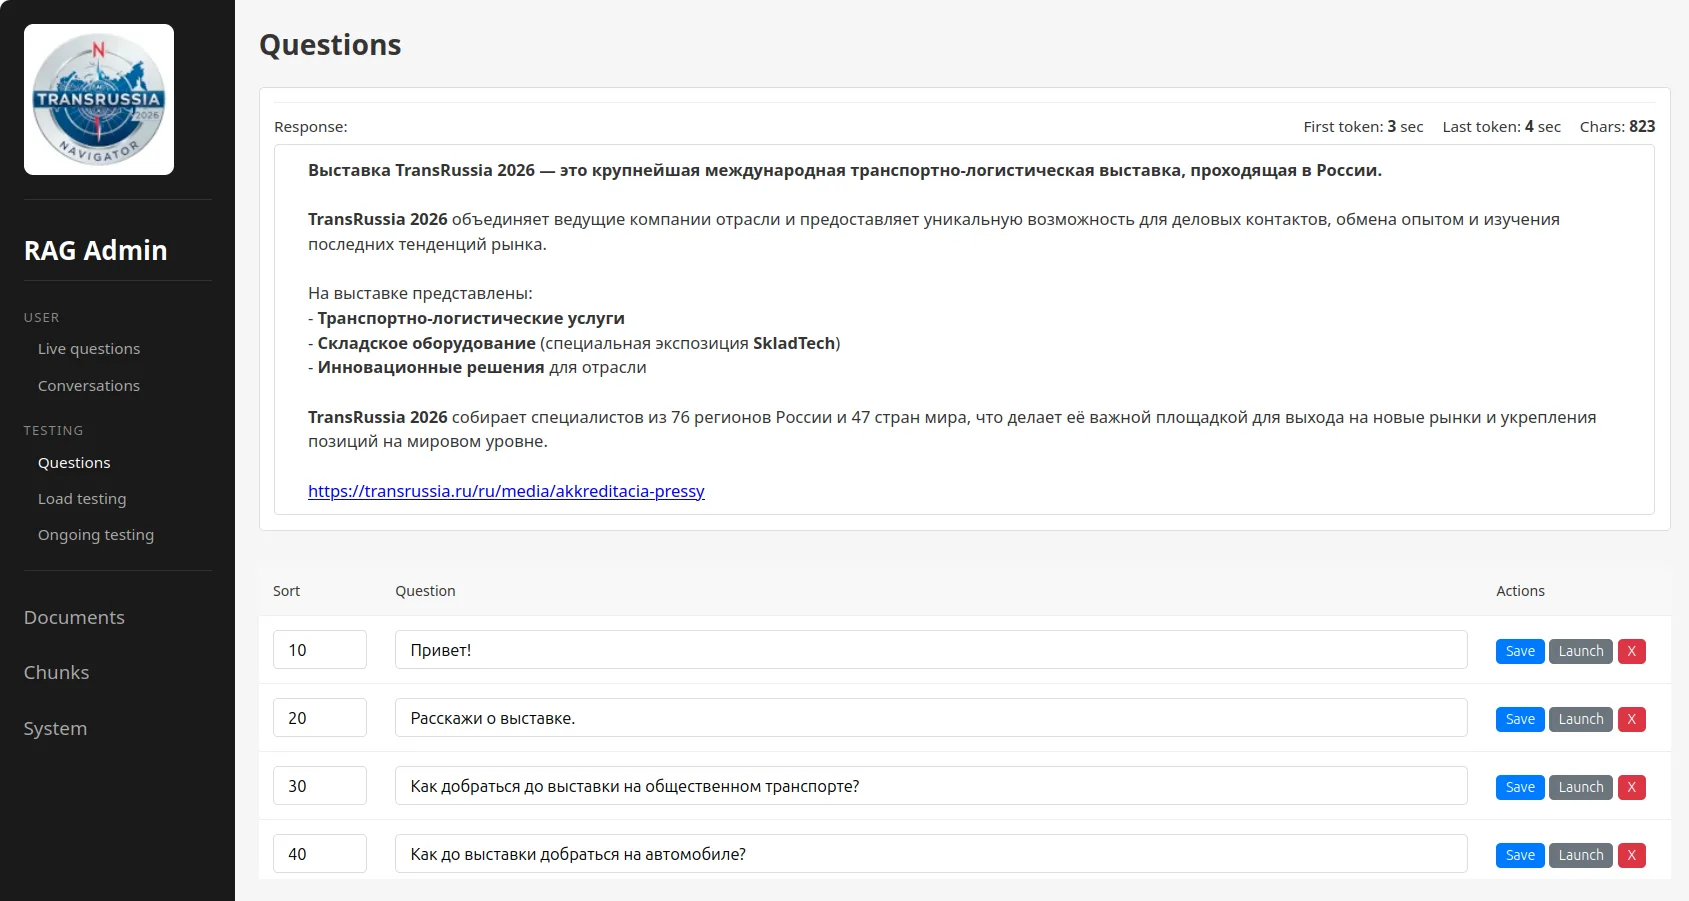Save the car route question

pos(1520,855)
